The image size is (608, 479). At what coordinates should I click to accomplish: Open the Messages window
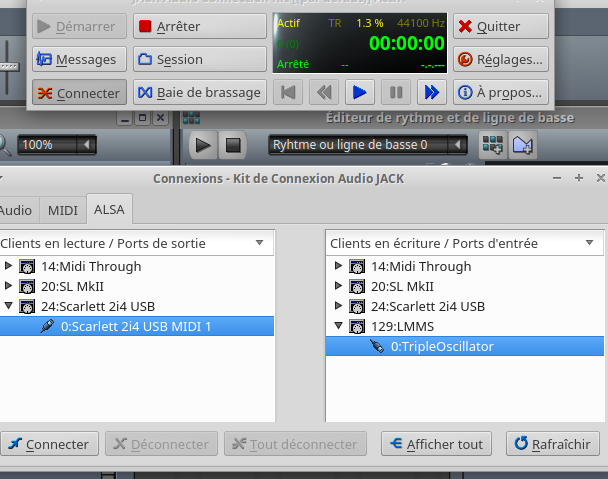79,59
